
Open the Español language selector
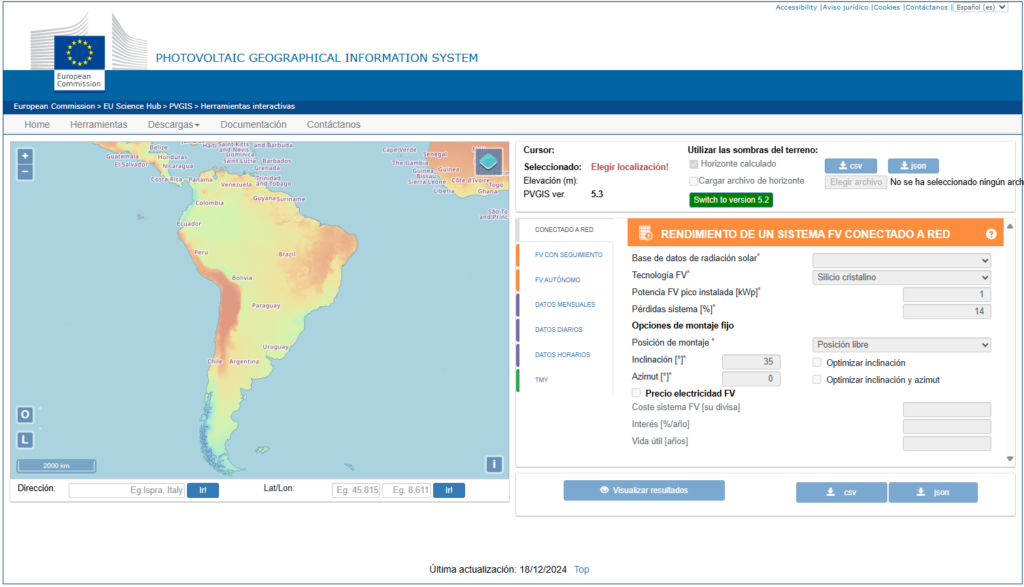coord(980,7)
